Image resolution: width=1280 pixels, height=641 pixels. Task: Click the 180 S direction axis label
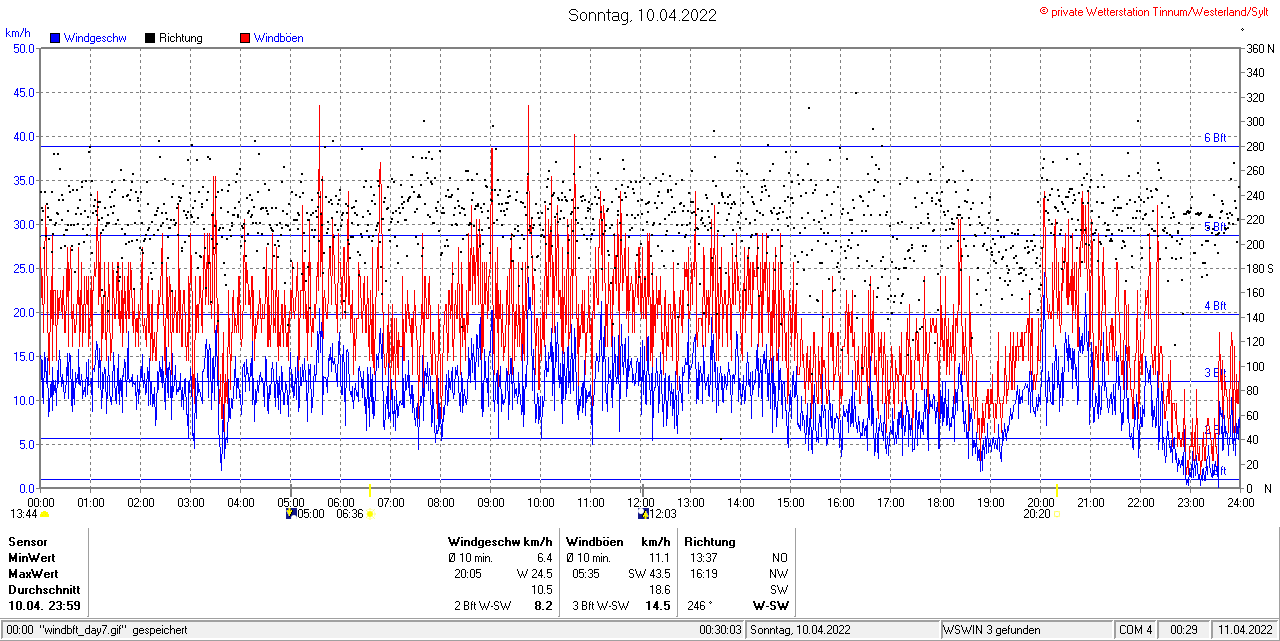click(1260, 268)
